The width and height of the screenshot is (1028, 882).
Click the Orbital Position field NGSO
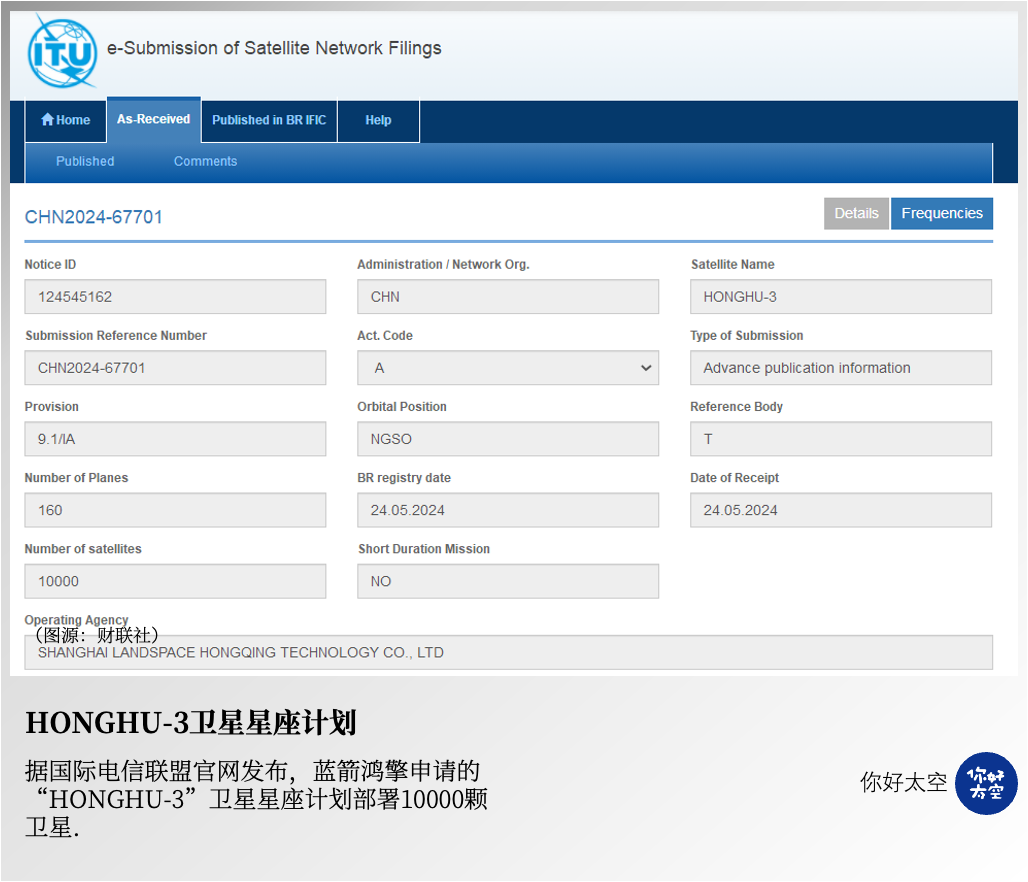[508, 439]
